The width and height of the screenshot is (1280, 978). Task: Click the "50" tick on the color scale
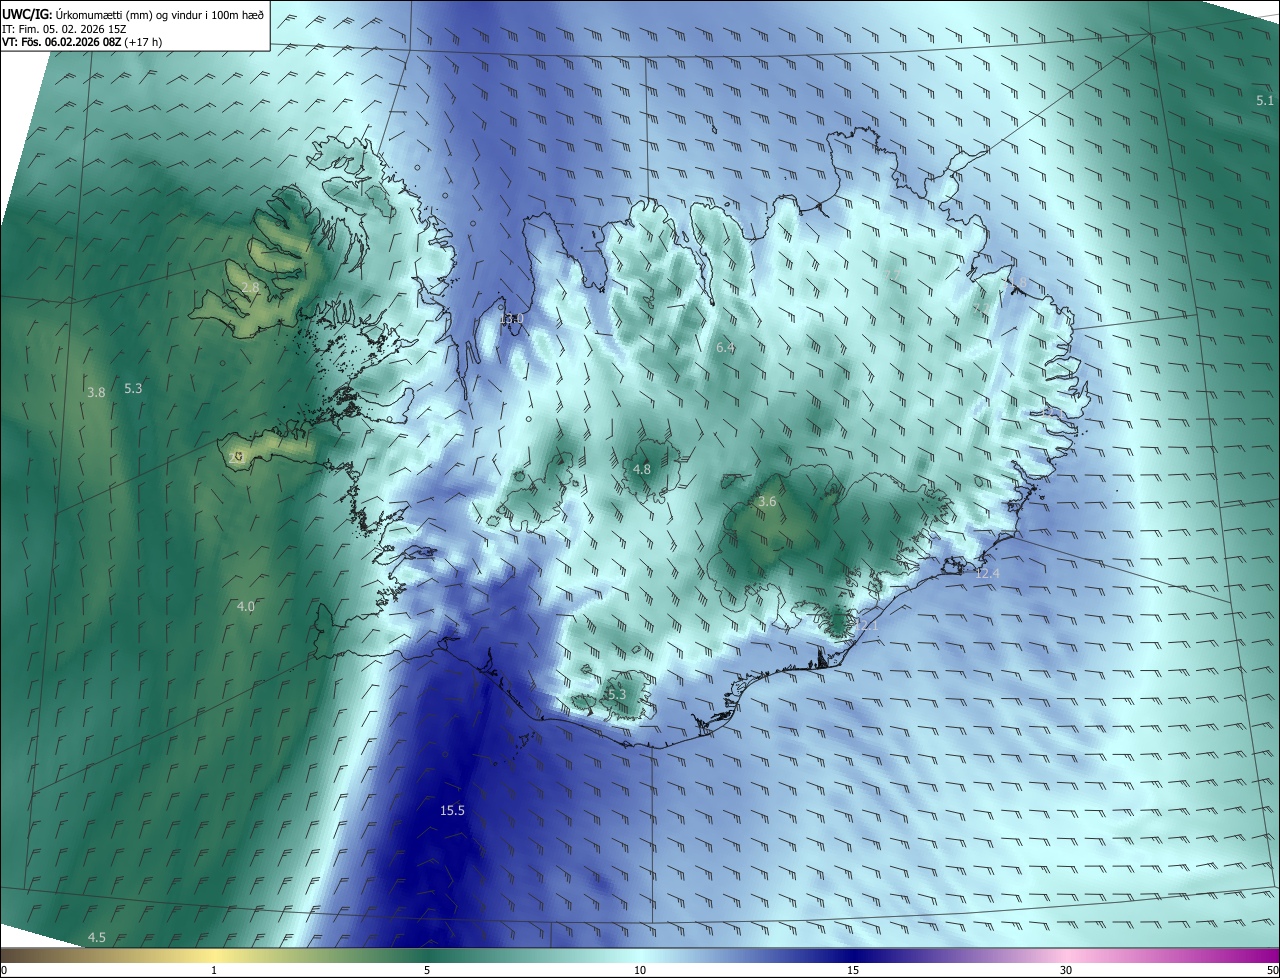pyautogui.click(x=1272, y=971)
